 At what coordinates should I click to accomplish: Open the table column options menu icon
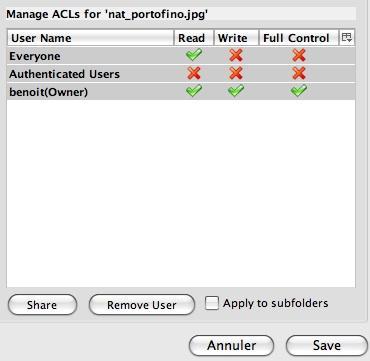[347, 38]
